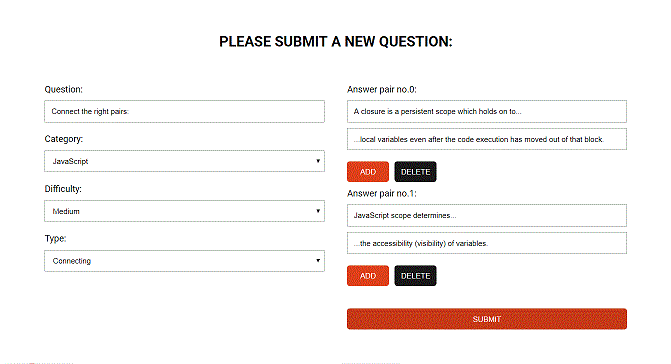Image resolution: width=671 pixels, height=364 pixels.
Task: Edit the closure first answer field
Action: pyautogui.click(x=487, y=111)
